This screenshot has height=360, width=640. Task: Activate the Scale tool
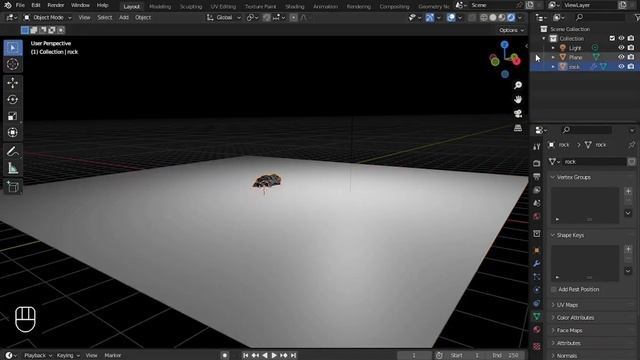click(x=13, y=116)
